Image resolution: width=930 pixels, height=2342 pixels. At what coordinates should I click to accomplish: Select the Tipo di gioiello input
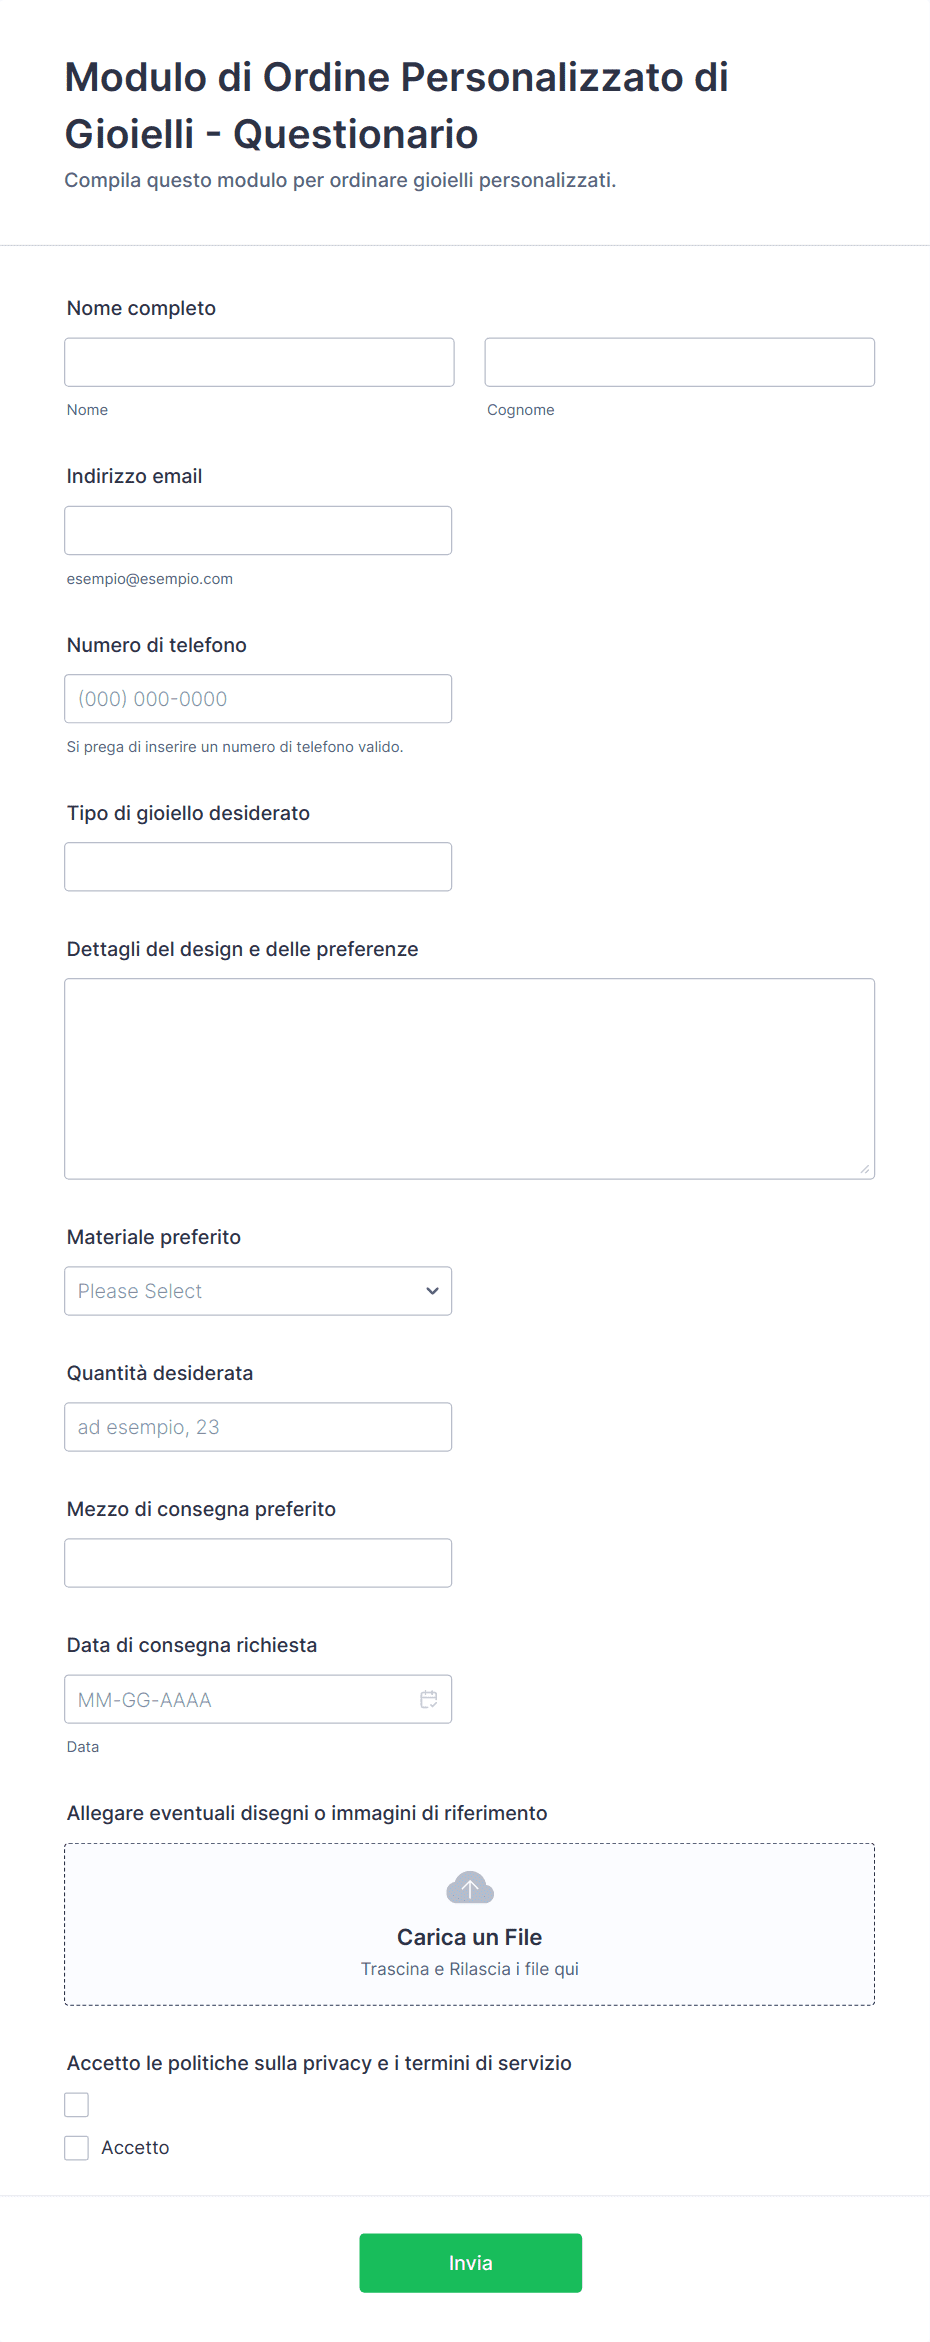(258, 867)
